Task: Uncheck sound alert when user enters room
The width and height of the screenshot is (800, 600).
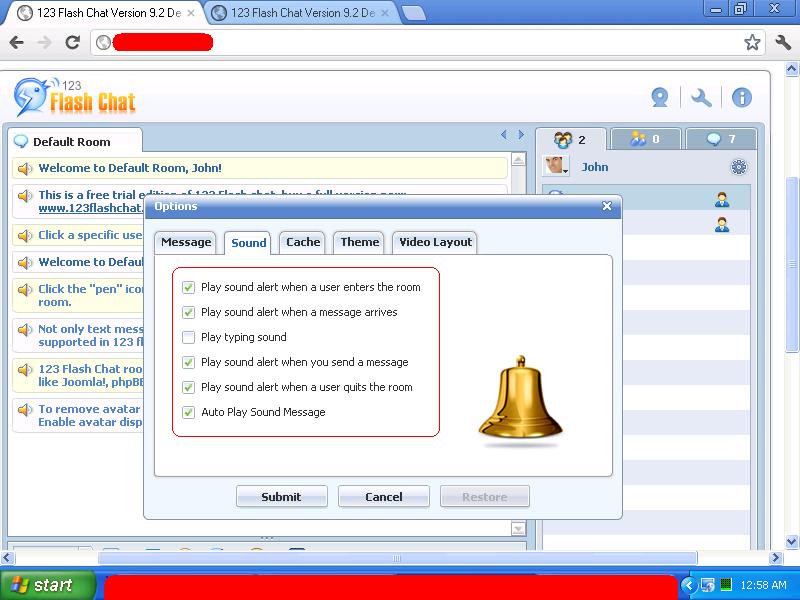Action: click(x=188, y=287)
